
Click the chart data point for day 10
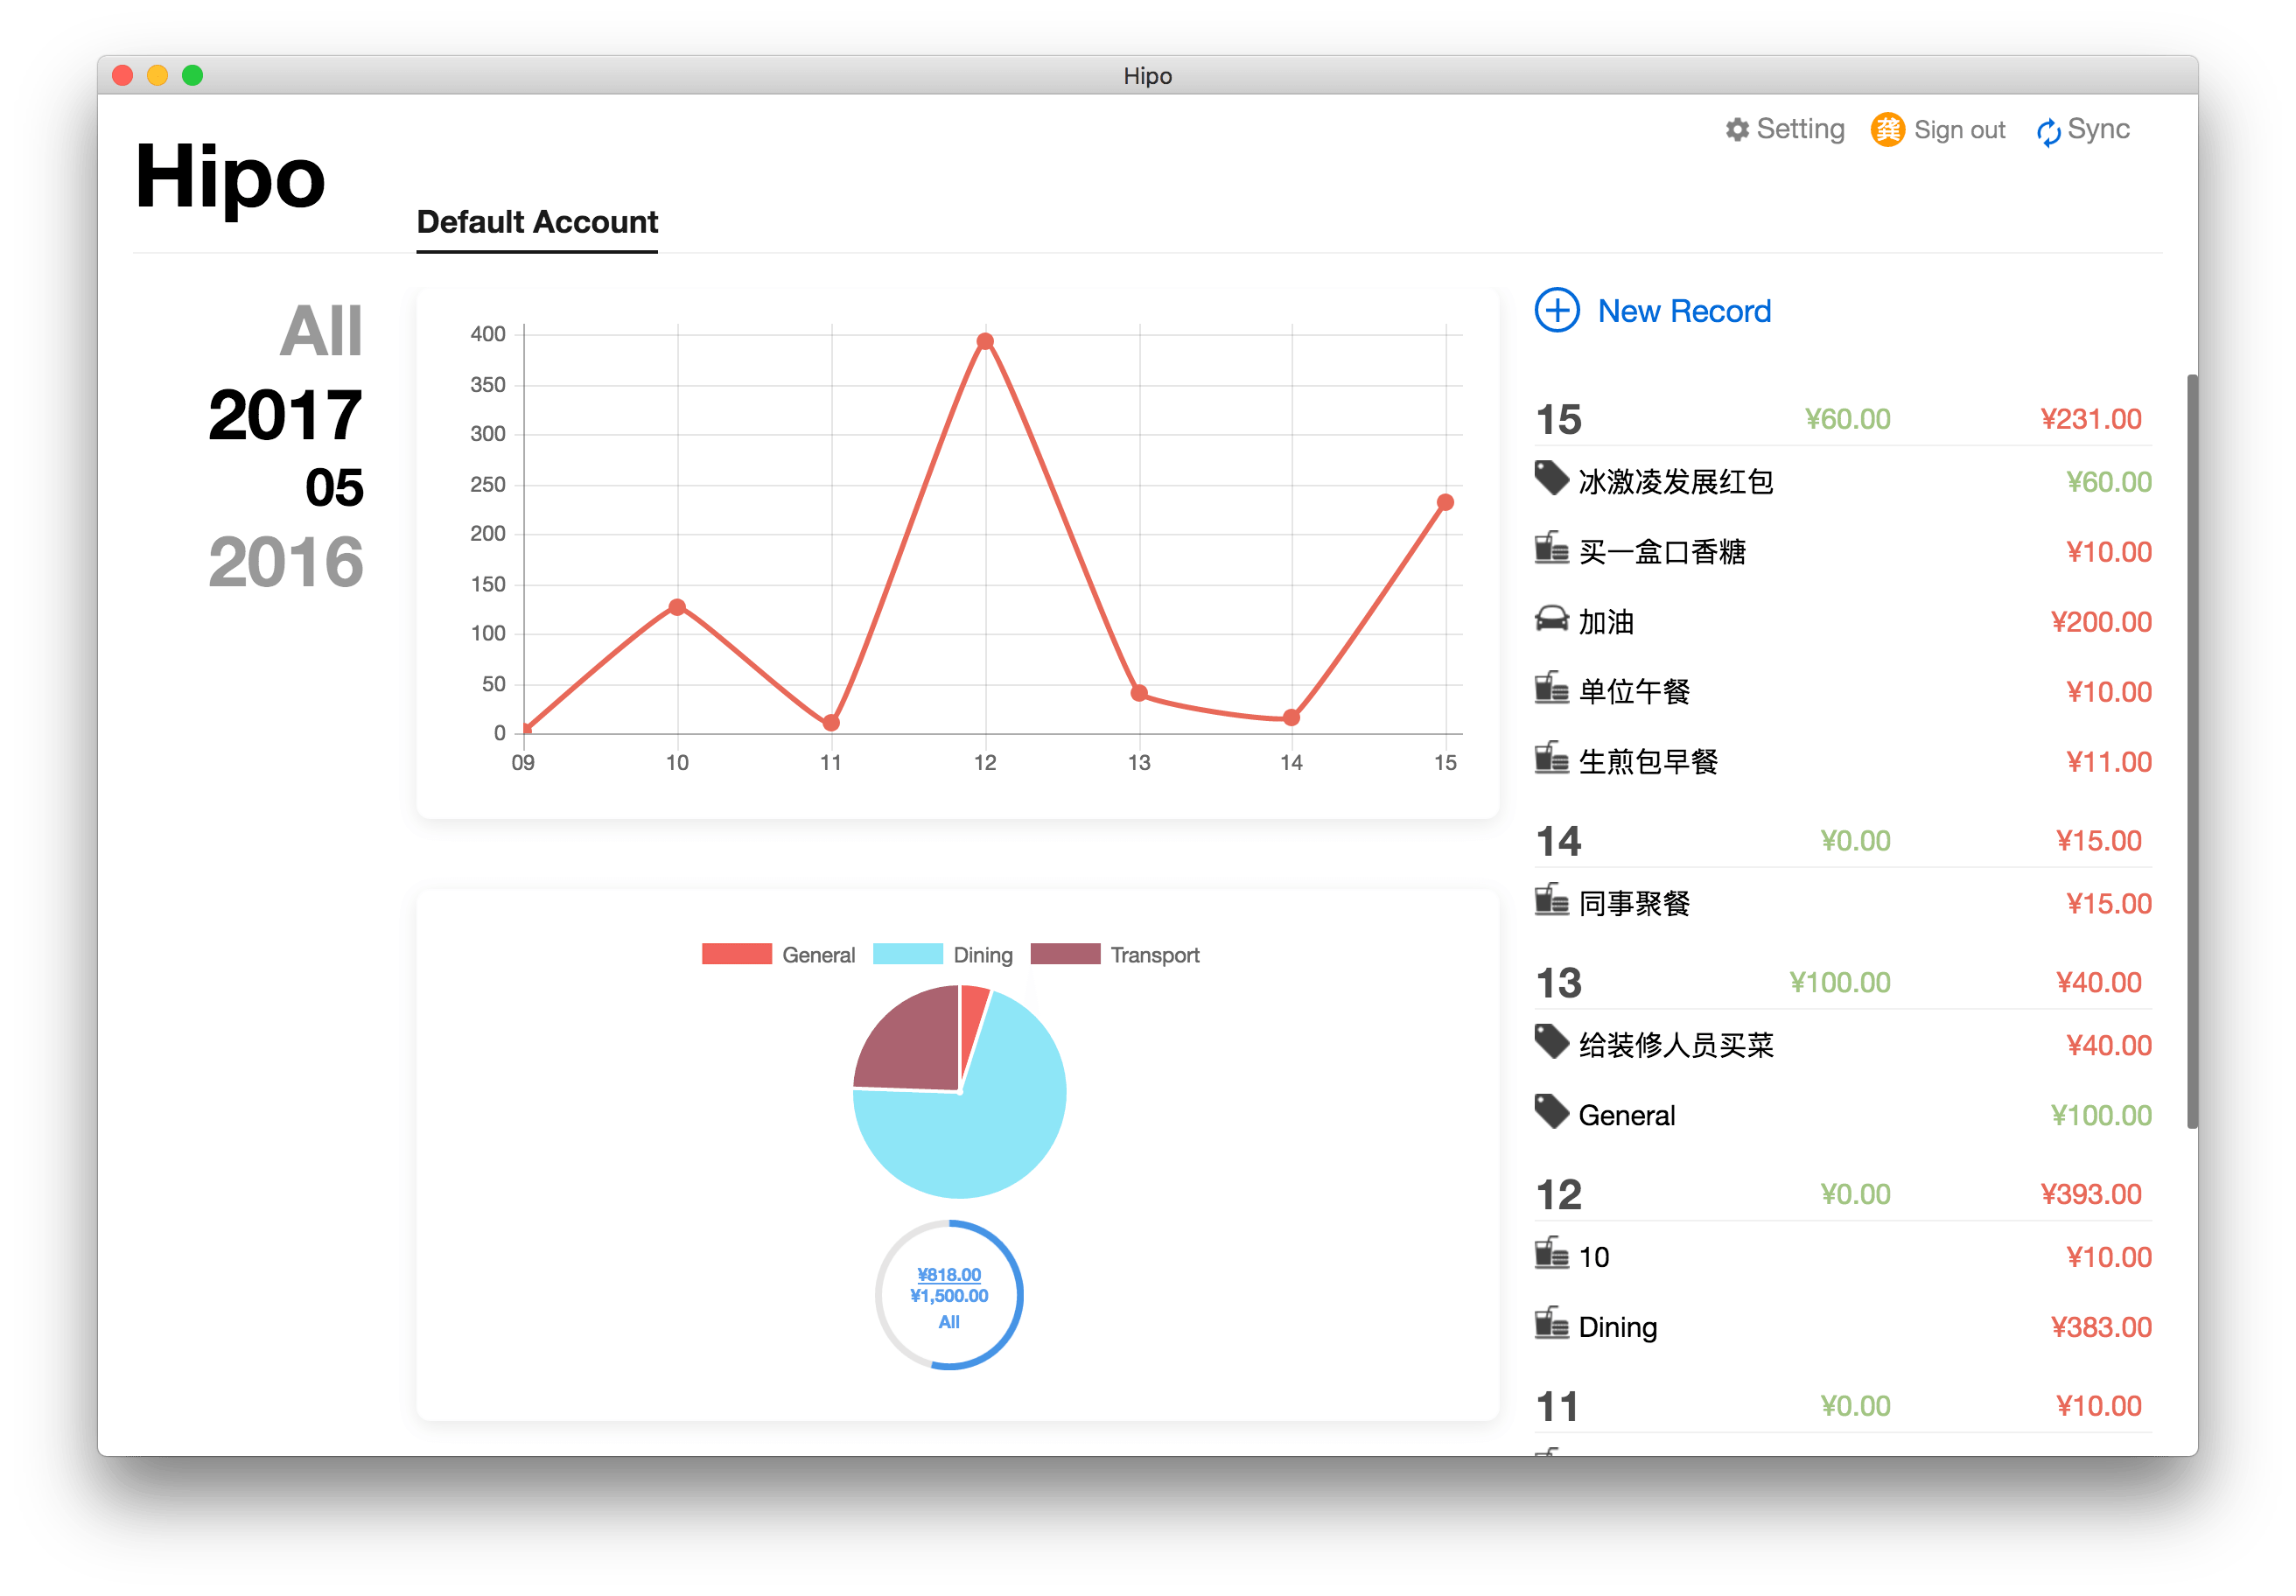(x=677, y=607)
